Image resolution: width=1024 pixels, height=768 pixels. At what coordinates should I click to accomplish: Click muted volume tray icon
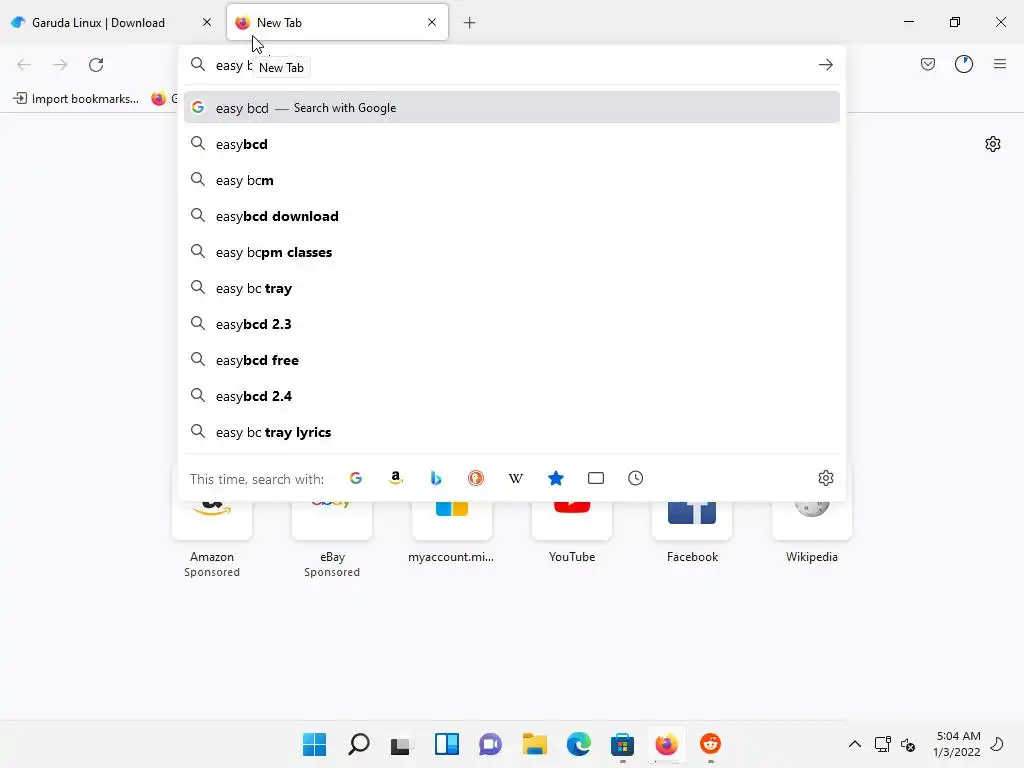point(908,744)
